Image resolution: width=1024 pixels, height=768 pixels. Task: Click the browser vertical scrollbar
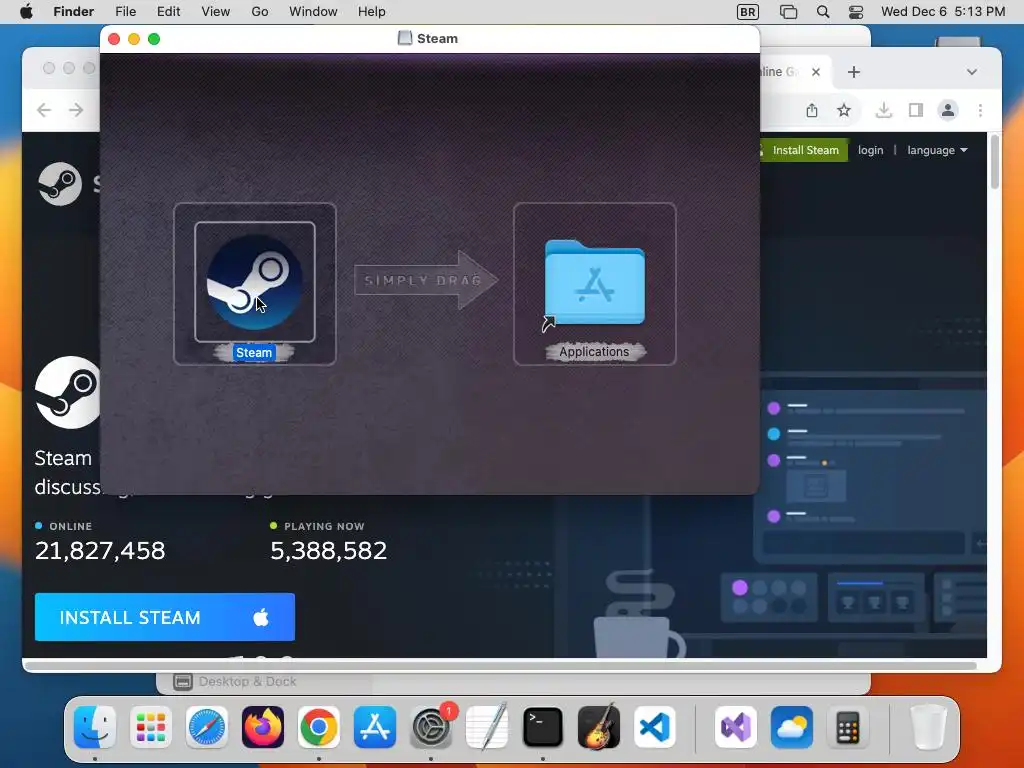(995, 162)
